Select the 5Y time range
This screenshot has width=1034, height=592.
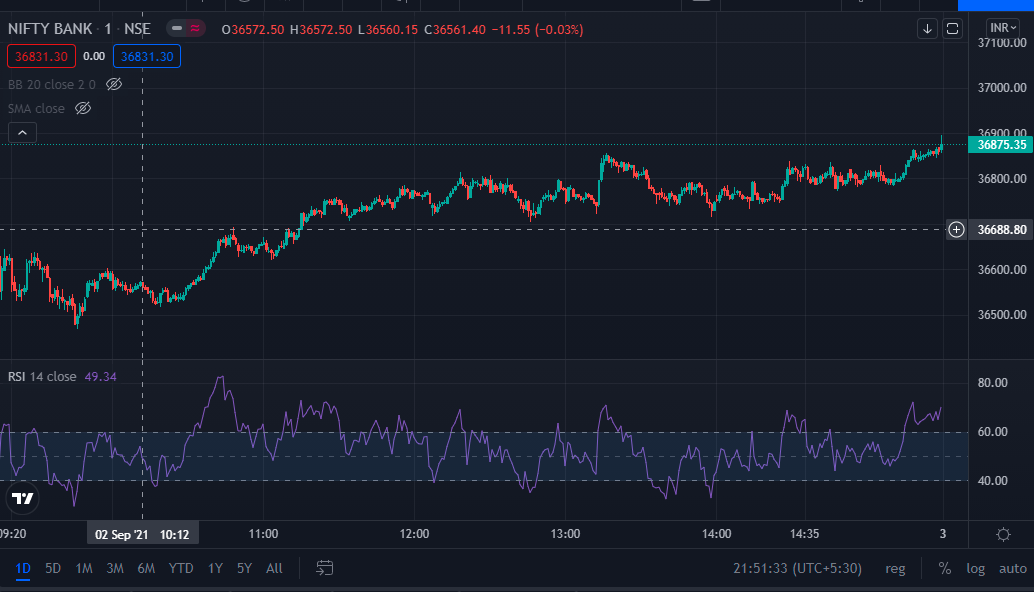click(244, 568)
